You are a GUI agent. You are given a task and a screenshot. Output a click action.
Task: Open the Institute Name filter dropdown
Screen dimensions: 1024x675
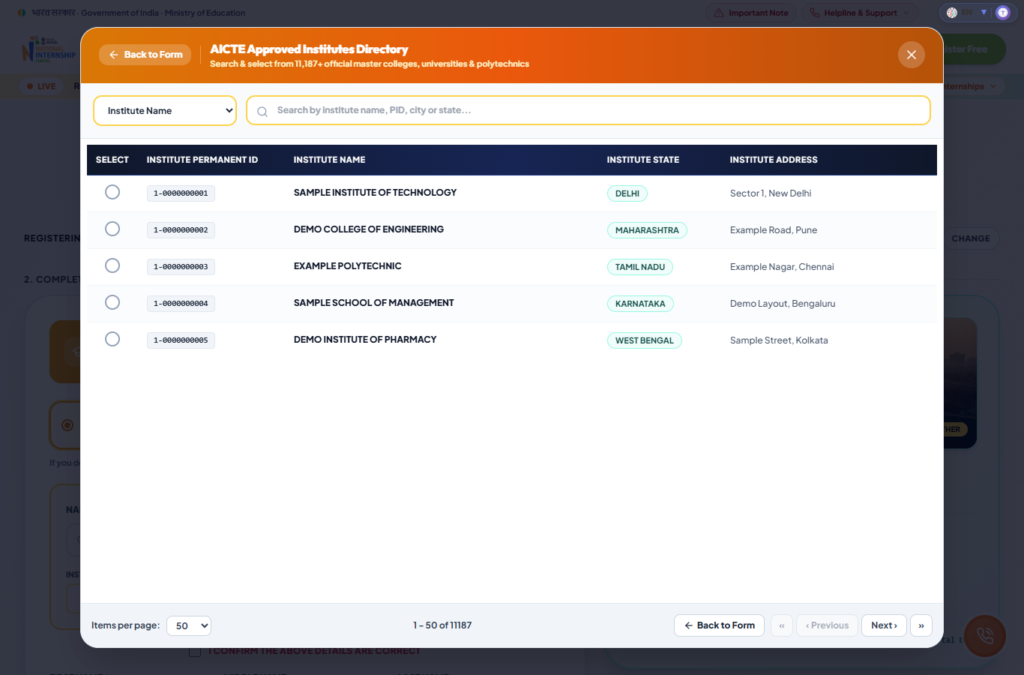165,111
